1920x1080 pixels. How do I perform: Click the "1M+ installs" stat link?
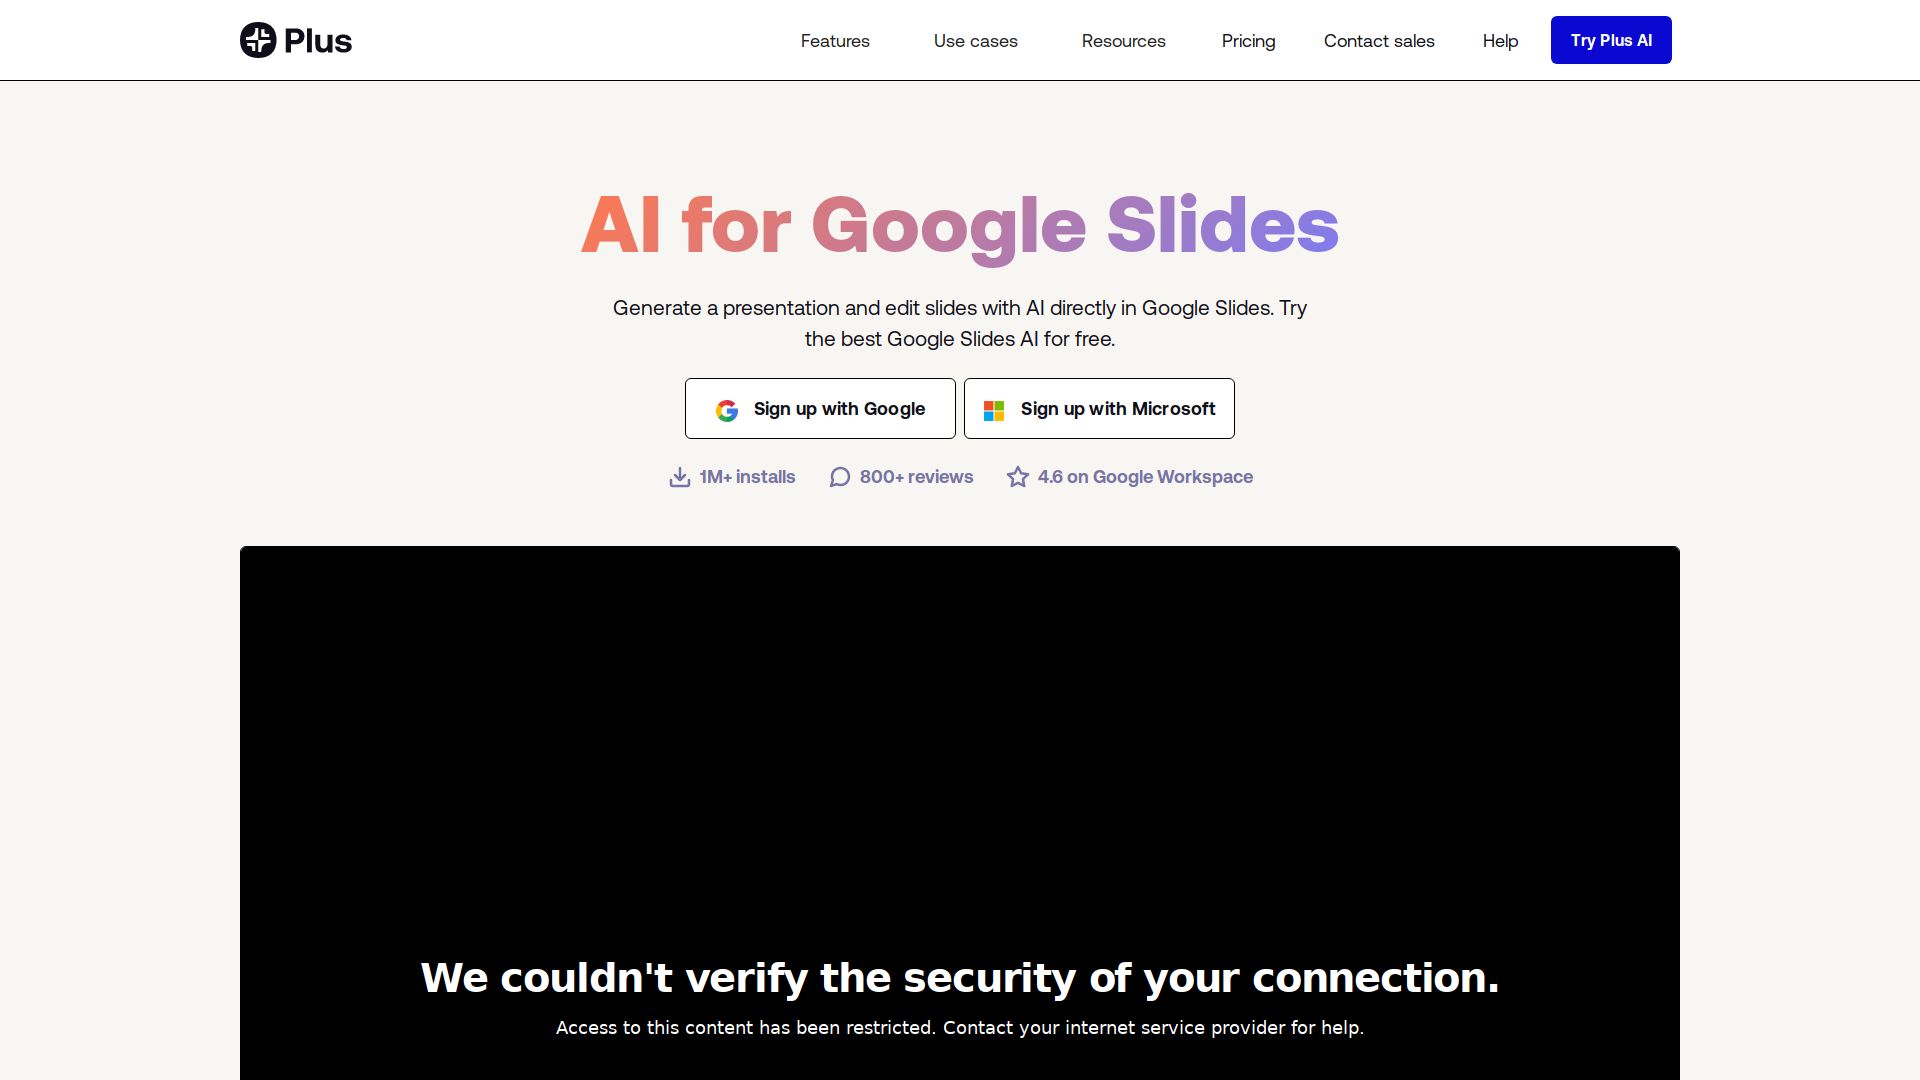[747, 477]
